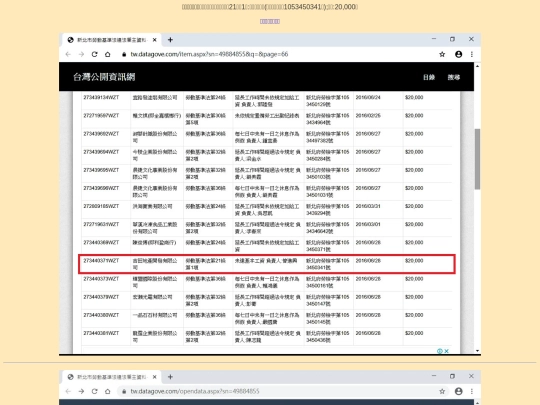Close the ad with the X icon
The height and width of the screenshot is (405, 540).
(x=446, y=351)
